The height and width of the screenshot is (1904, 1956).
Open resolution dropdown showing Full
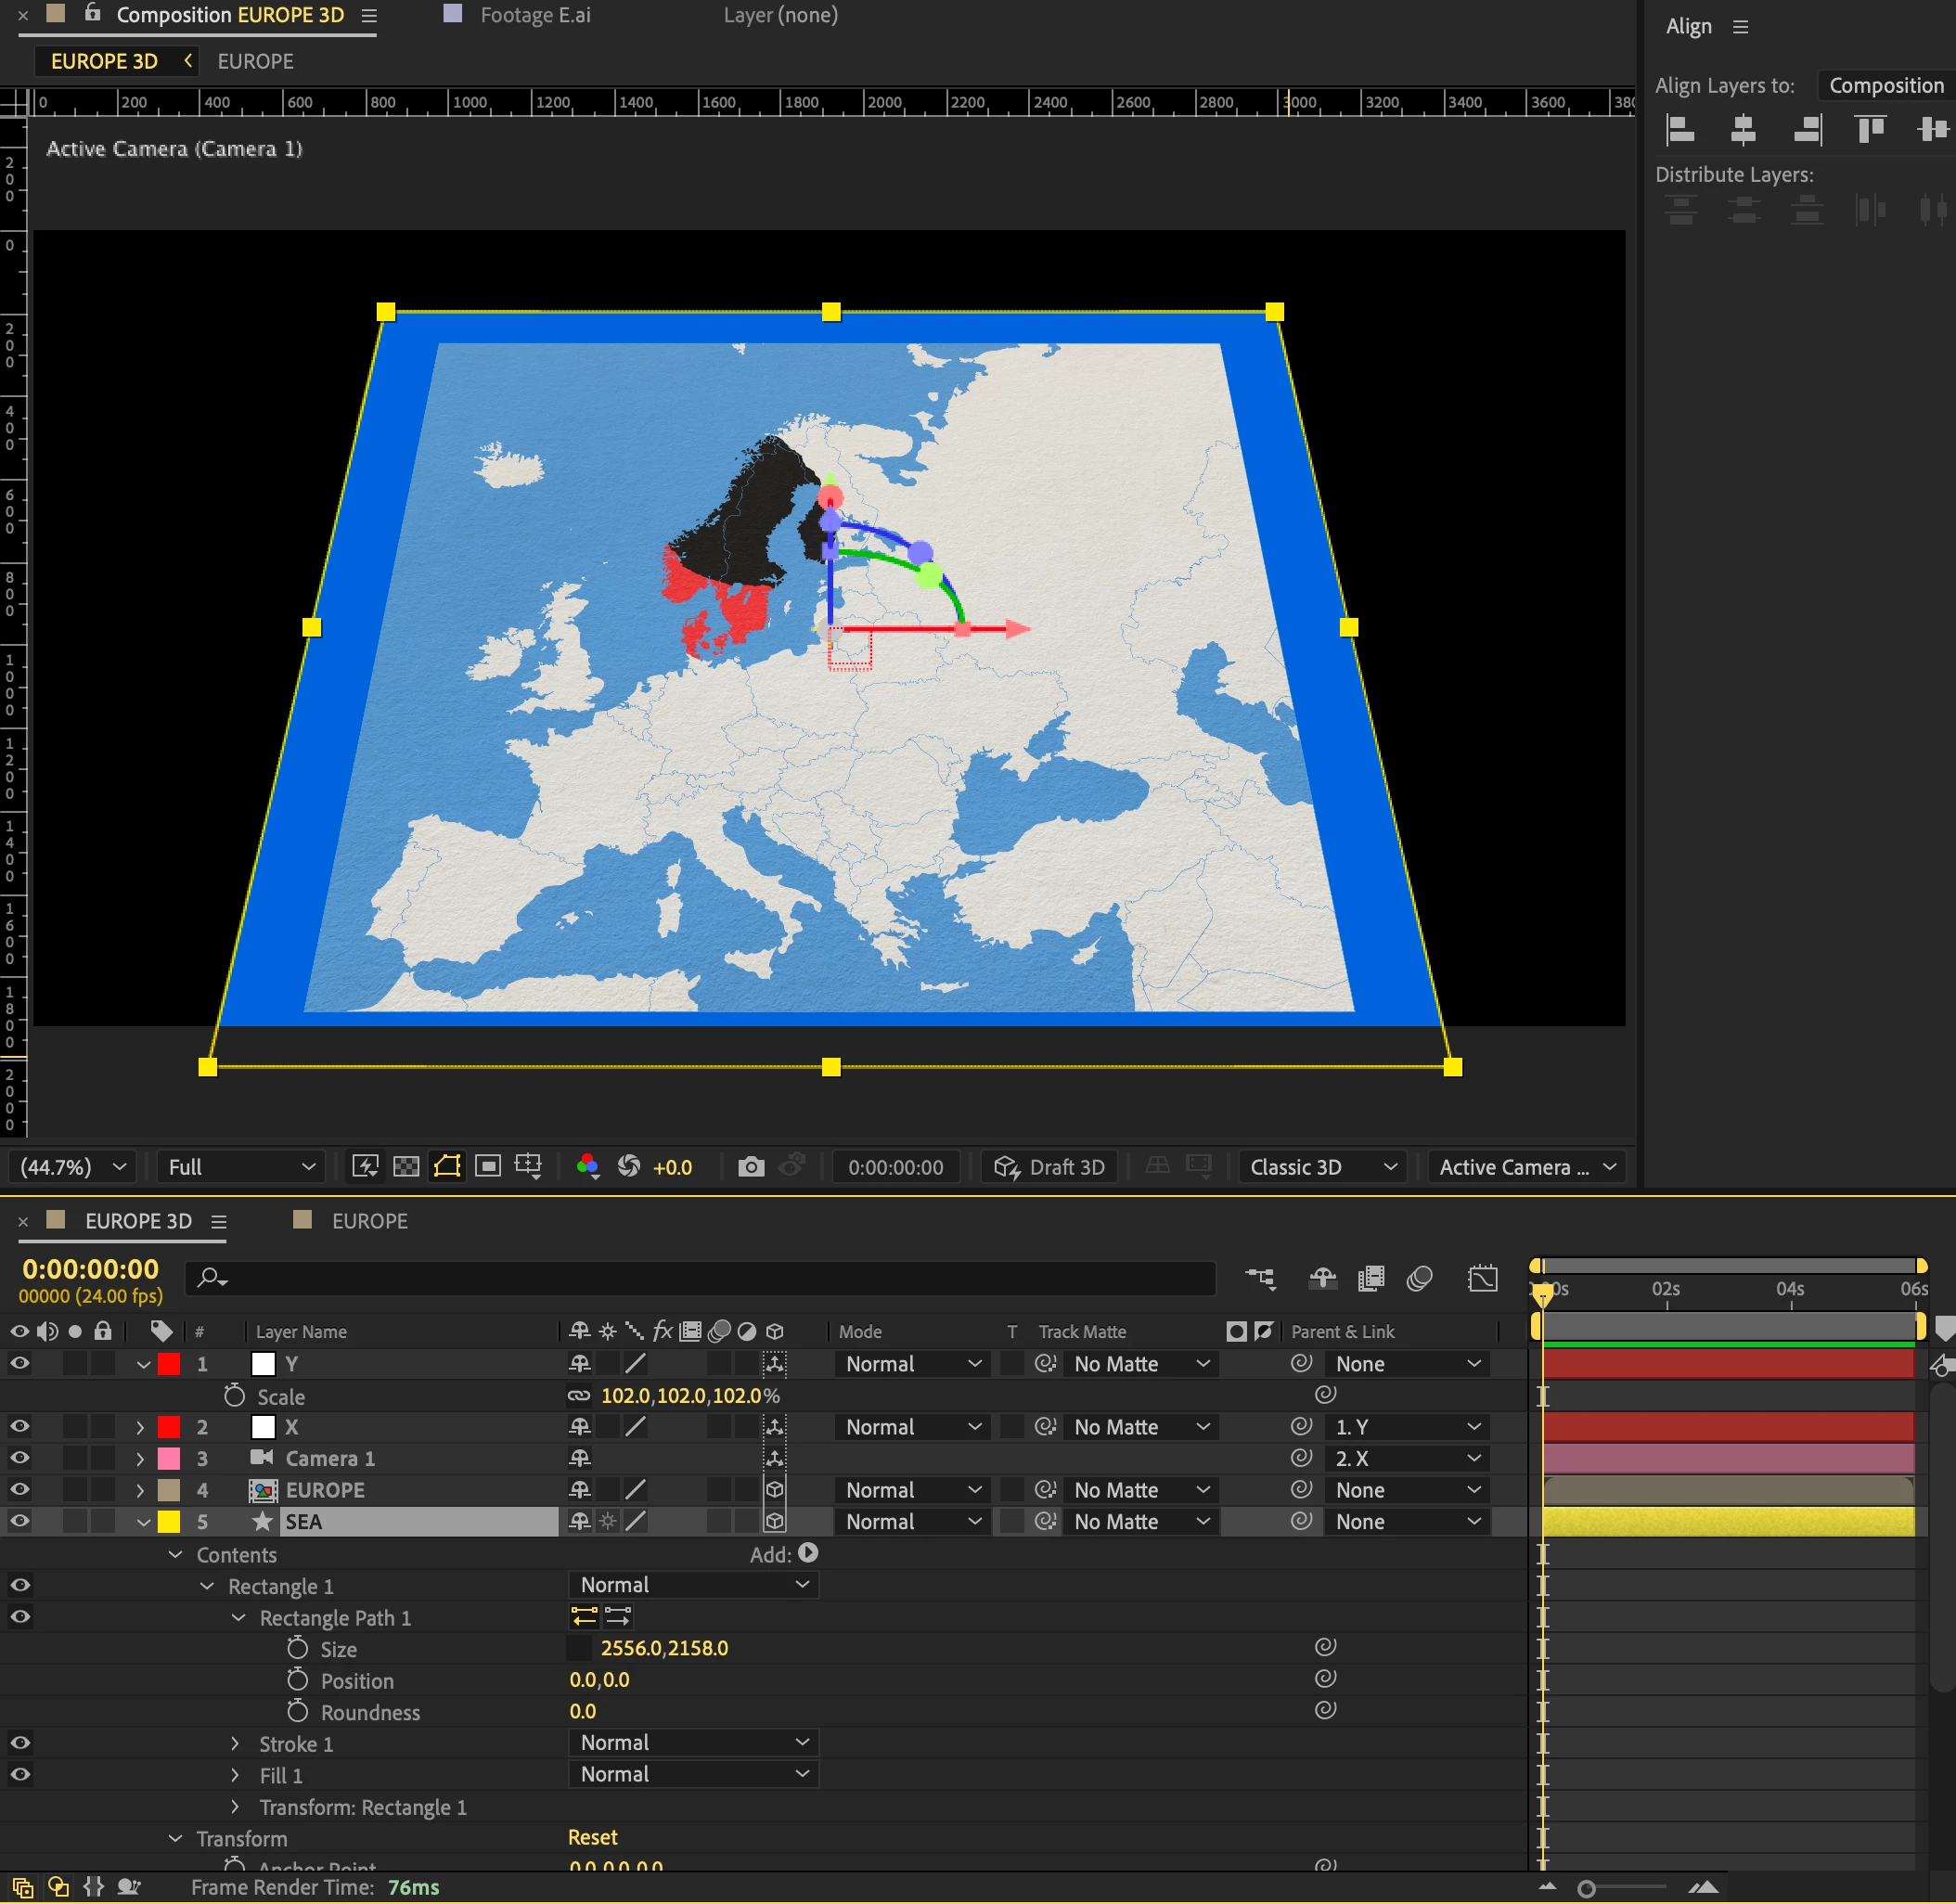tap(240, 1166)
